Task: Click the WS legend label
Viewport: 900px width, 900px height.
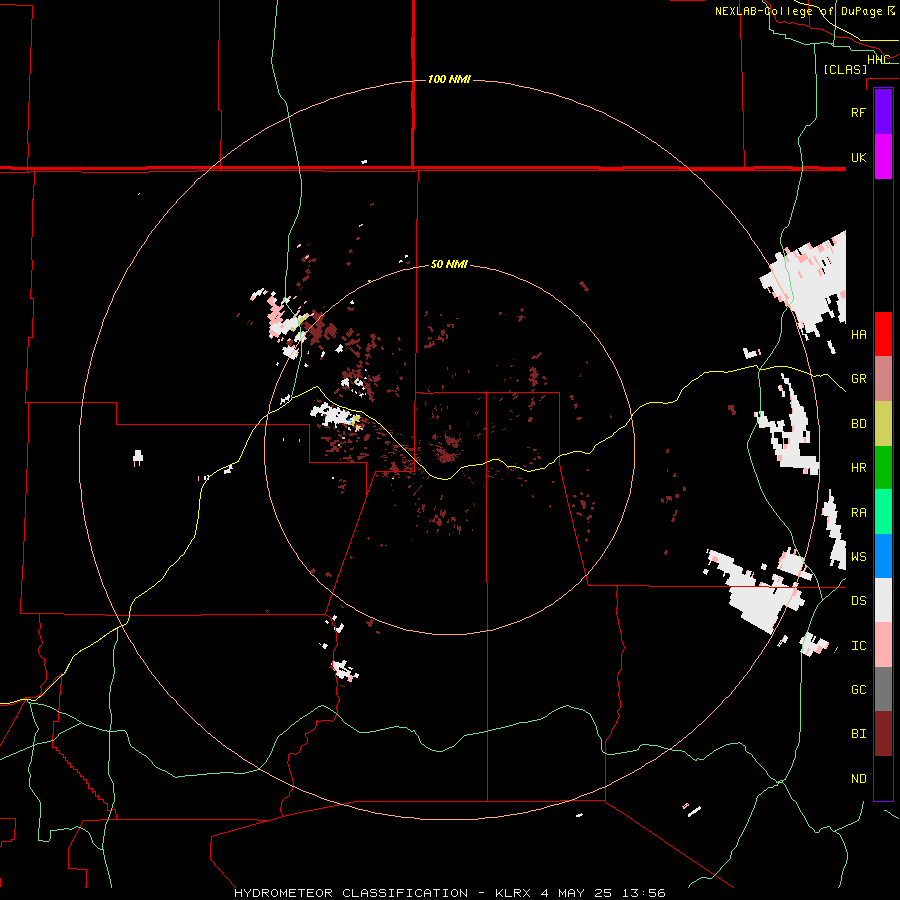Action: [858, 556]
